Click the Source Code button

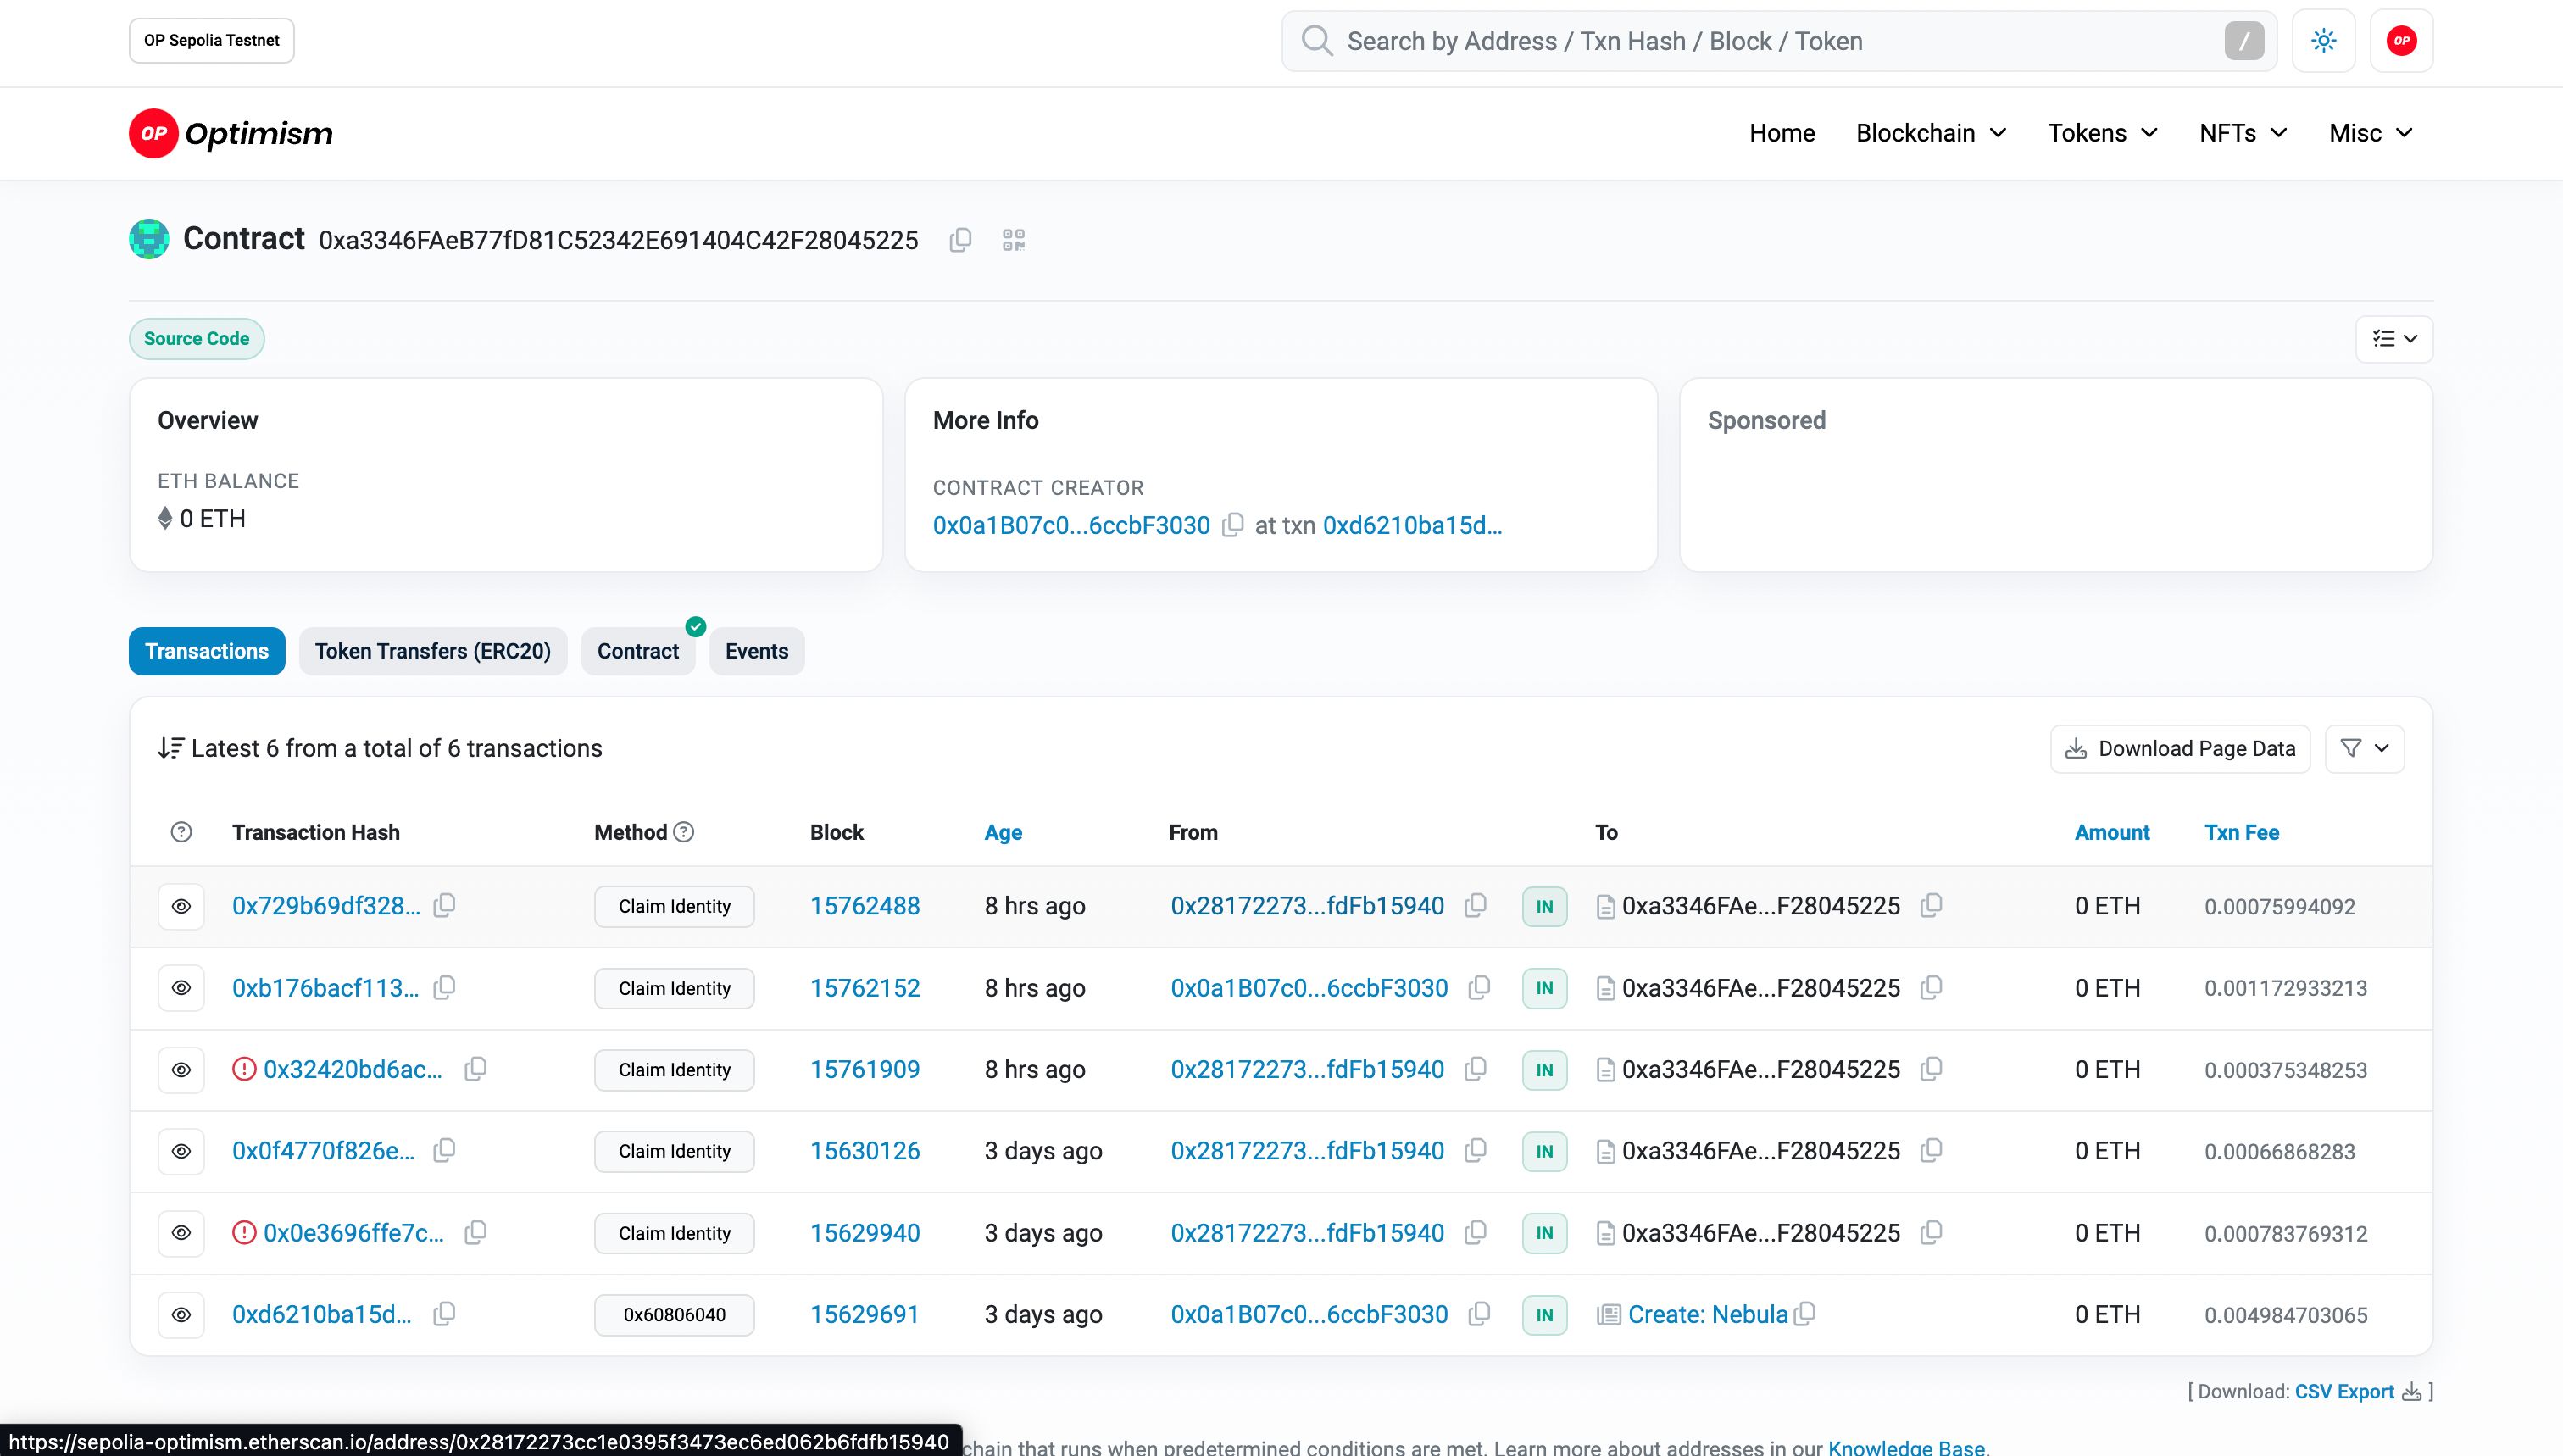pyautogui.click(x=196, y=338)
